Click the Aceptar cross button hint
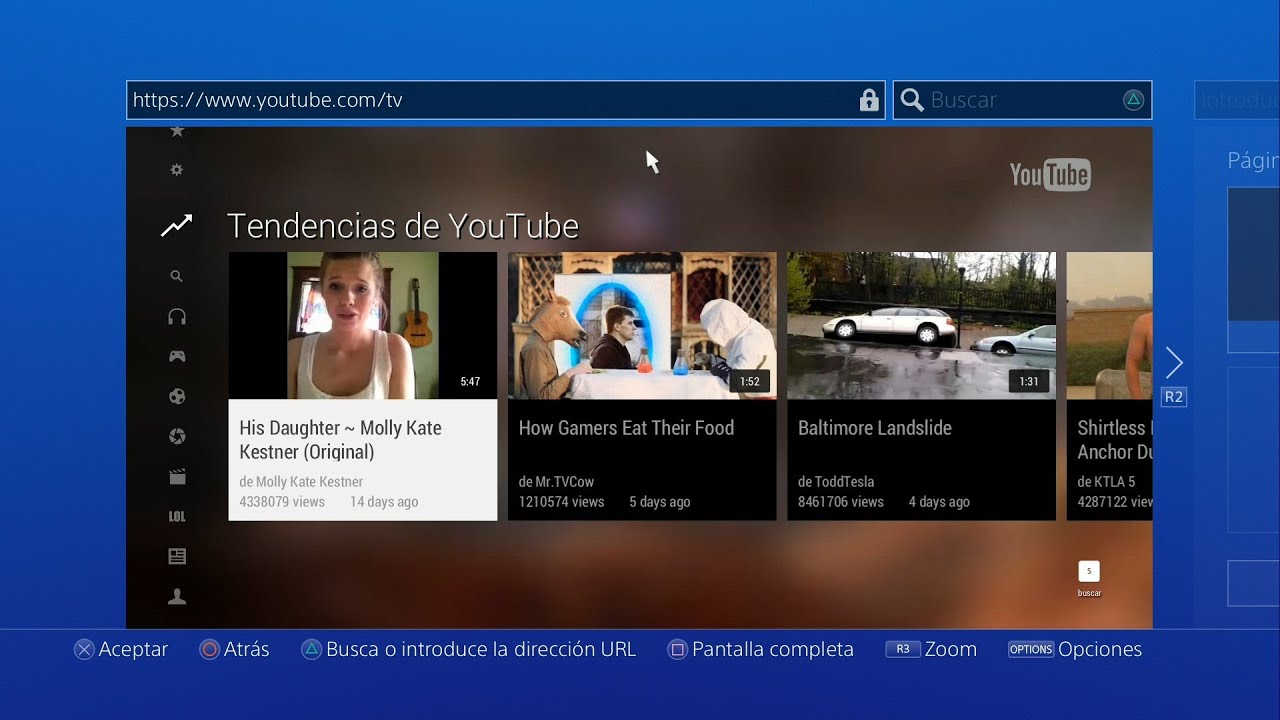This screenshot has width=1280, height=720. pos(121,649)
